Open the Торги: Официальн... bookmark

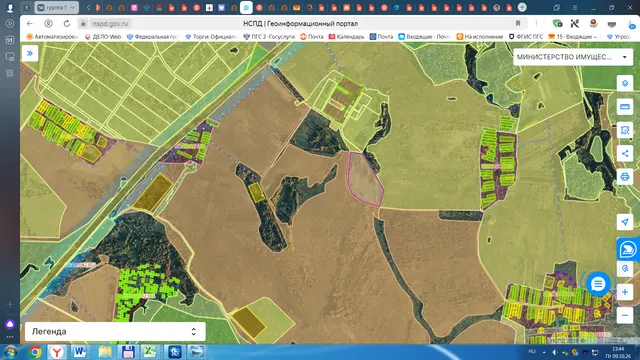[211, 37]
